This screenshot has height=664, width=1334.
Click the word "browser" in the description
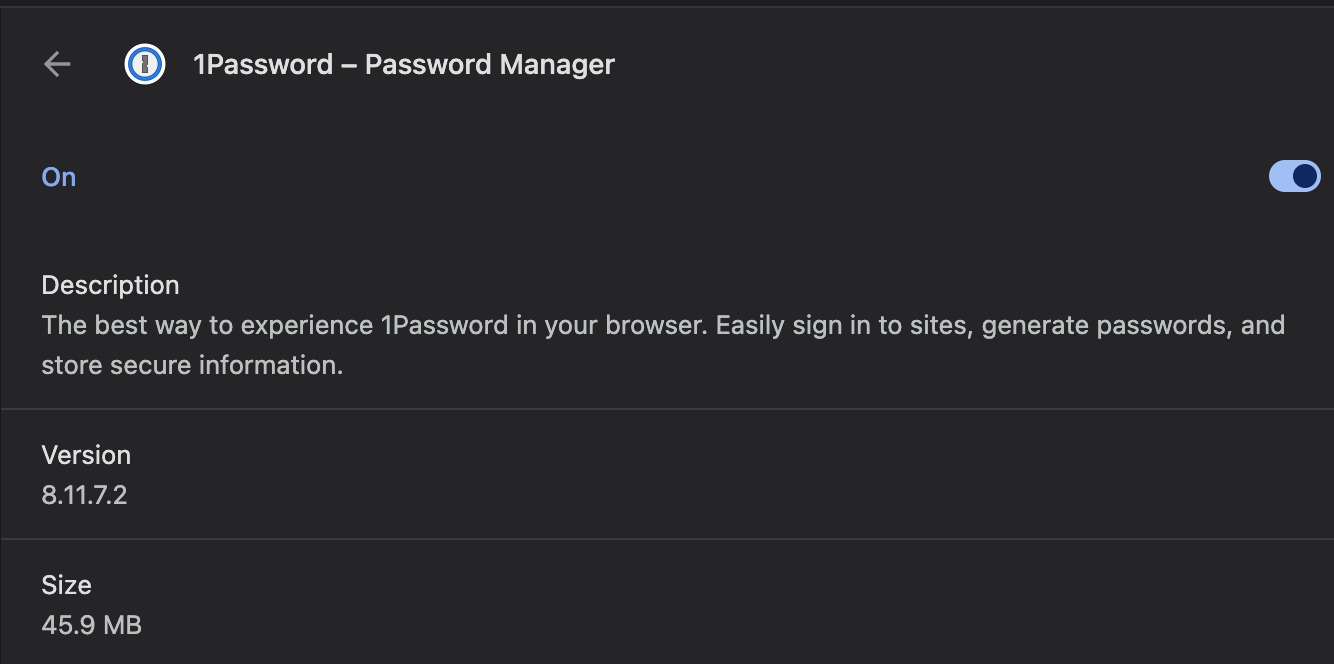pos(658,325)
